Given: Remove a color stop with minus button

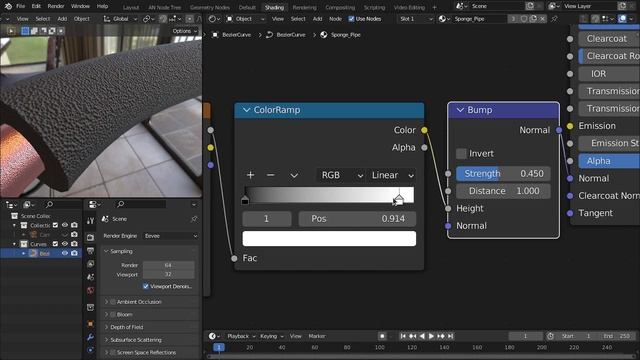Looking at the screenshot, I should [x=271, y=175].
